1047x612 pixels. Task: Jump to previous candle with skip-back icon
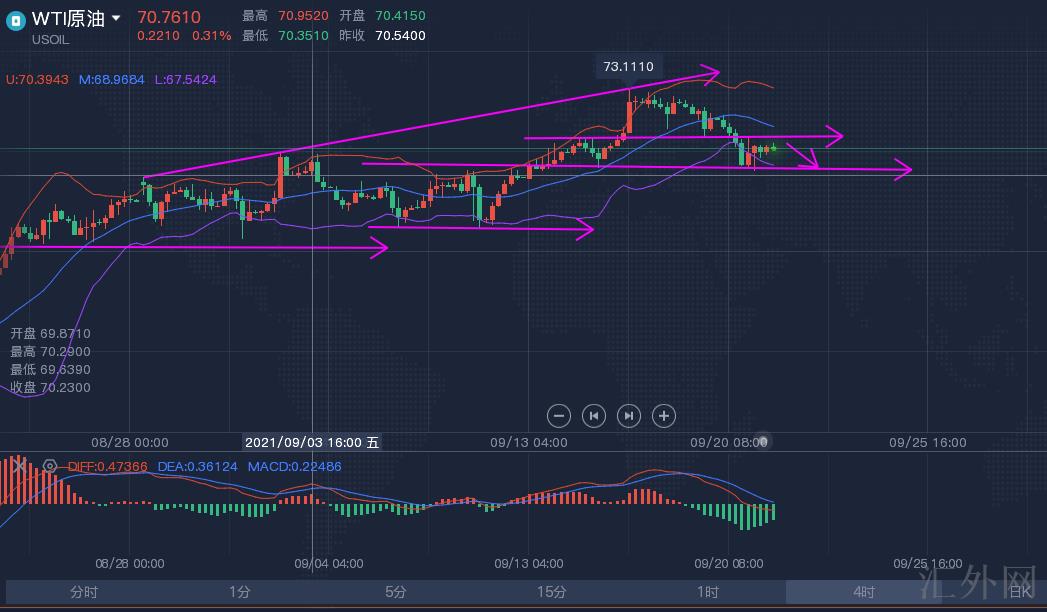(x=594, y=415)
